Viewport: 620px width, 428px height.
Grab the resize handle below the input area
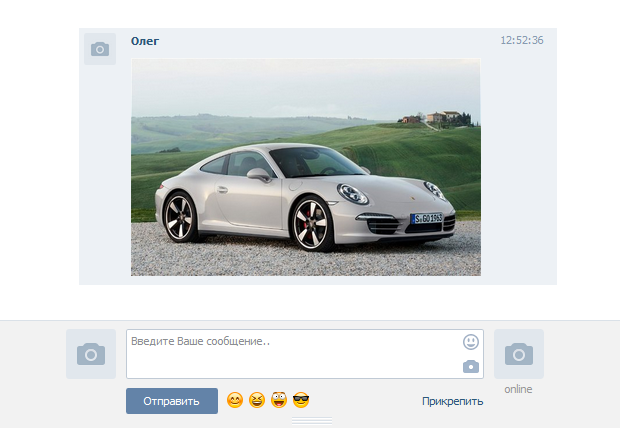click(311, 421)
